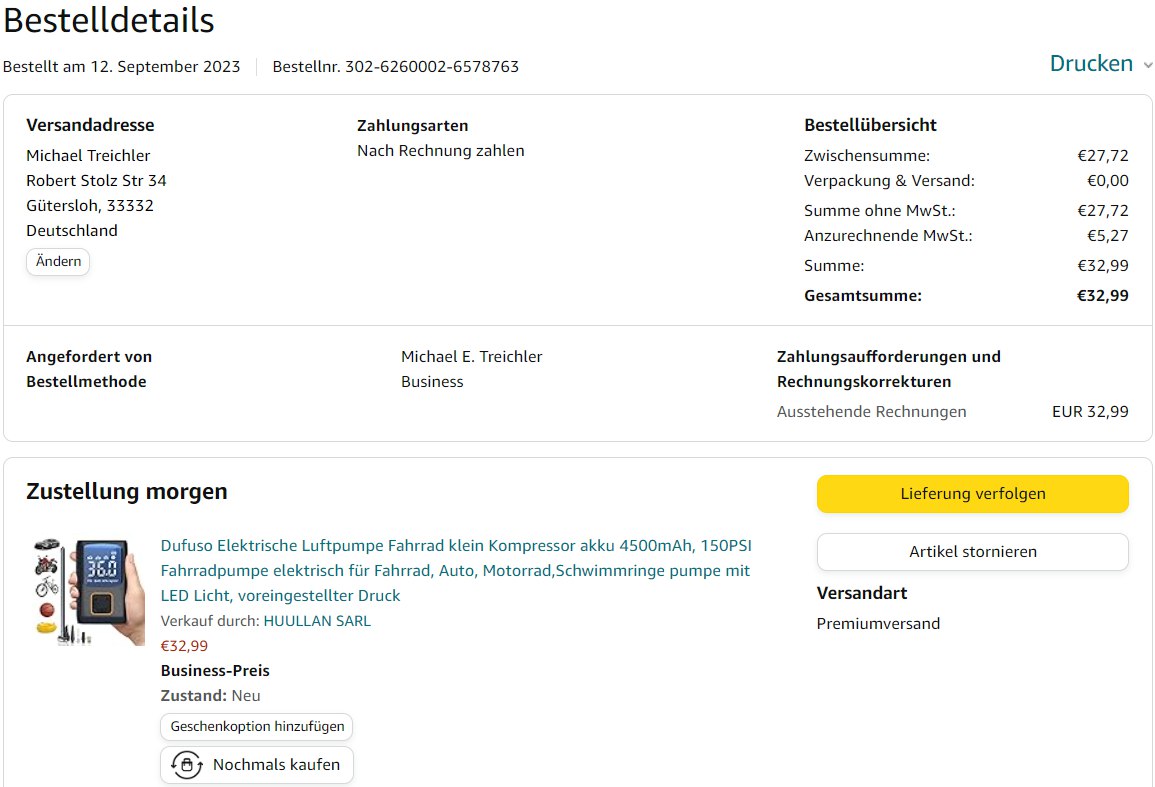Open the air pump product thumbnail
The width and height of the screenshot is (1155, 787).
[88, 591]
